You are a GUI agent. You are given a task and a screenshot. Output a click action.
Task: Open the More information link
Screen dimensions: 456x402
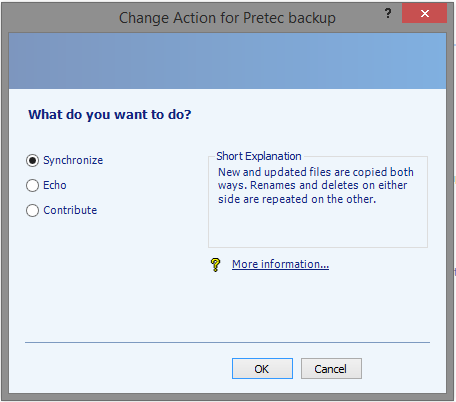(x=280, y=264)
